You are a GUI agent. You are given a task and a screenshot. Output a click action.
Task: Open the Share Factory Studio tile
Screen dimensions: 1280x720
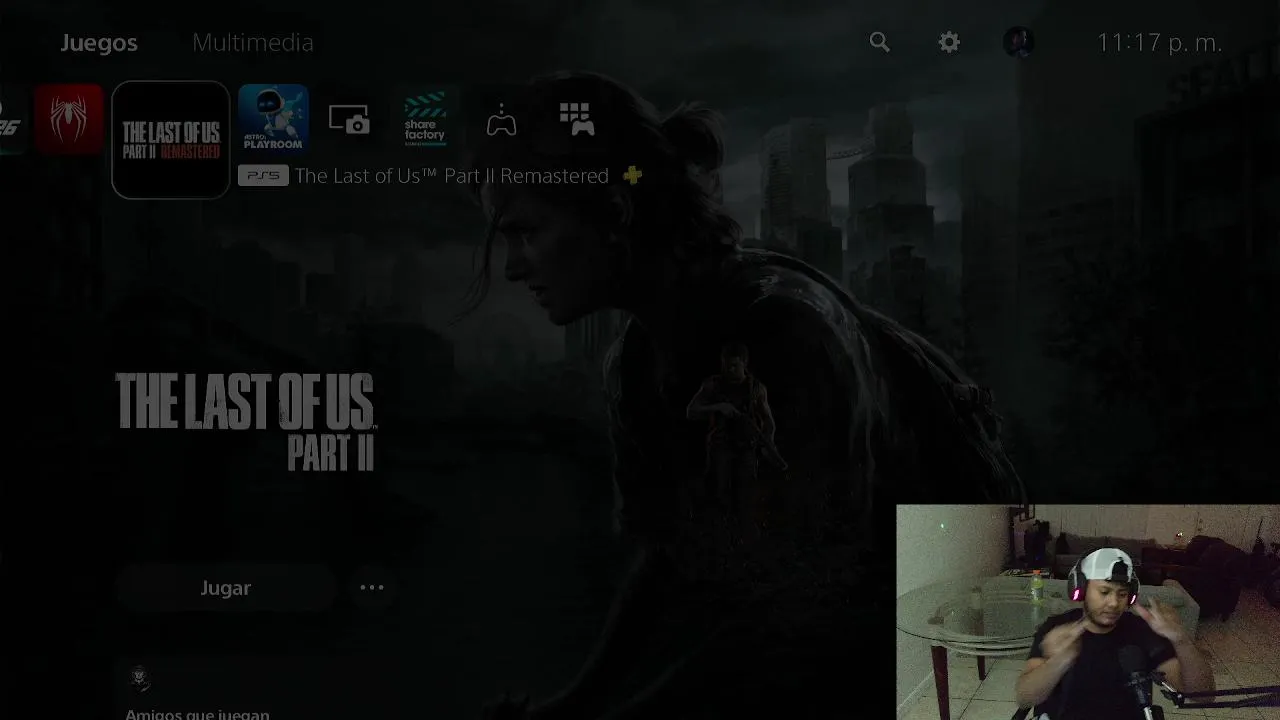[425, 120]
